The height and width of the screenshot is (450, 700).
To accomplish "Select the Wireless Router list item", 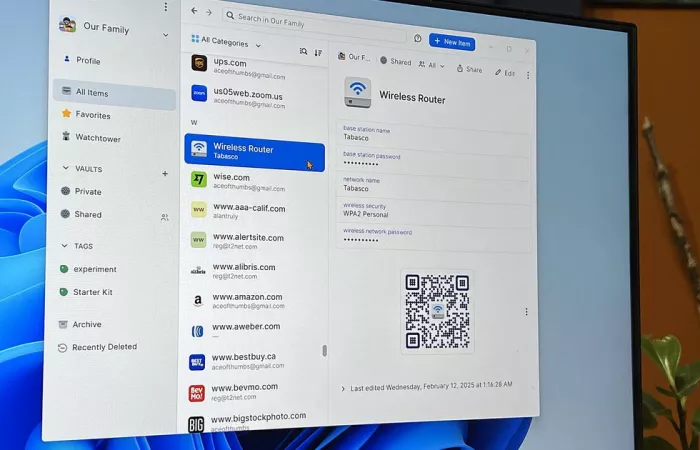I will [x=254, y=152].
